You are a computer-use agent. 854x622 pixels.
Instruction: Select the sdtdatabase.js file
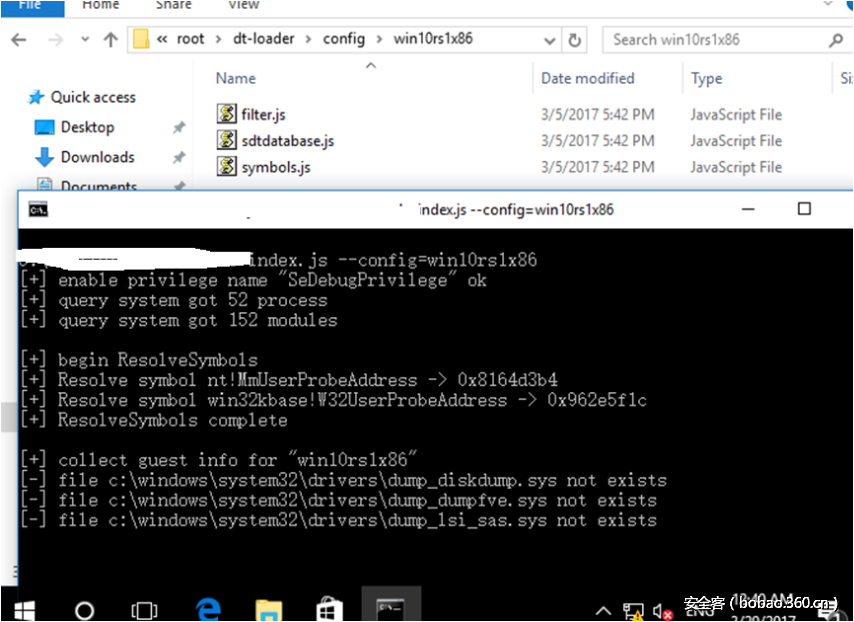tap(288, 141)
